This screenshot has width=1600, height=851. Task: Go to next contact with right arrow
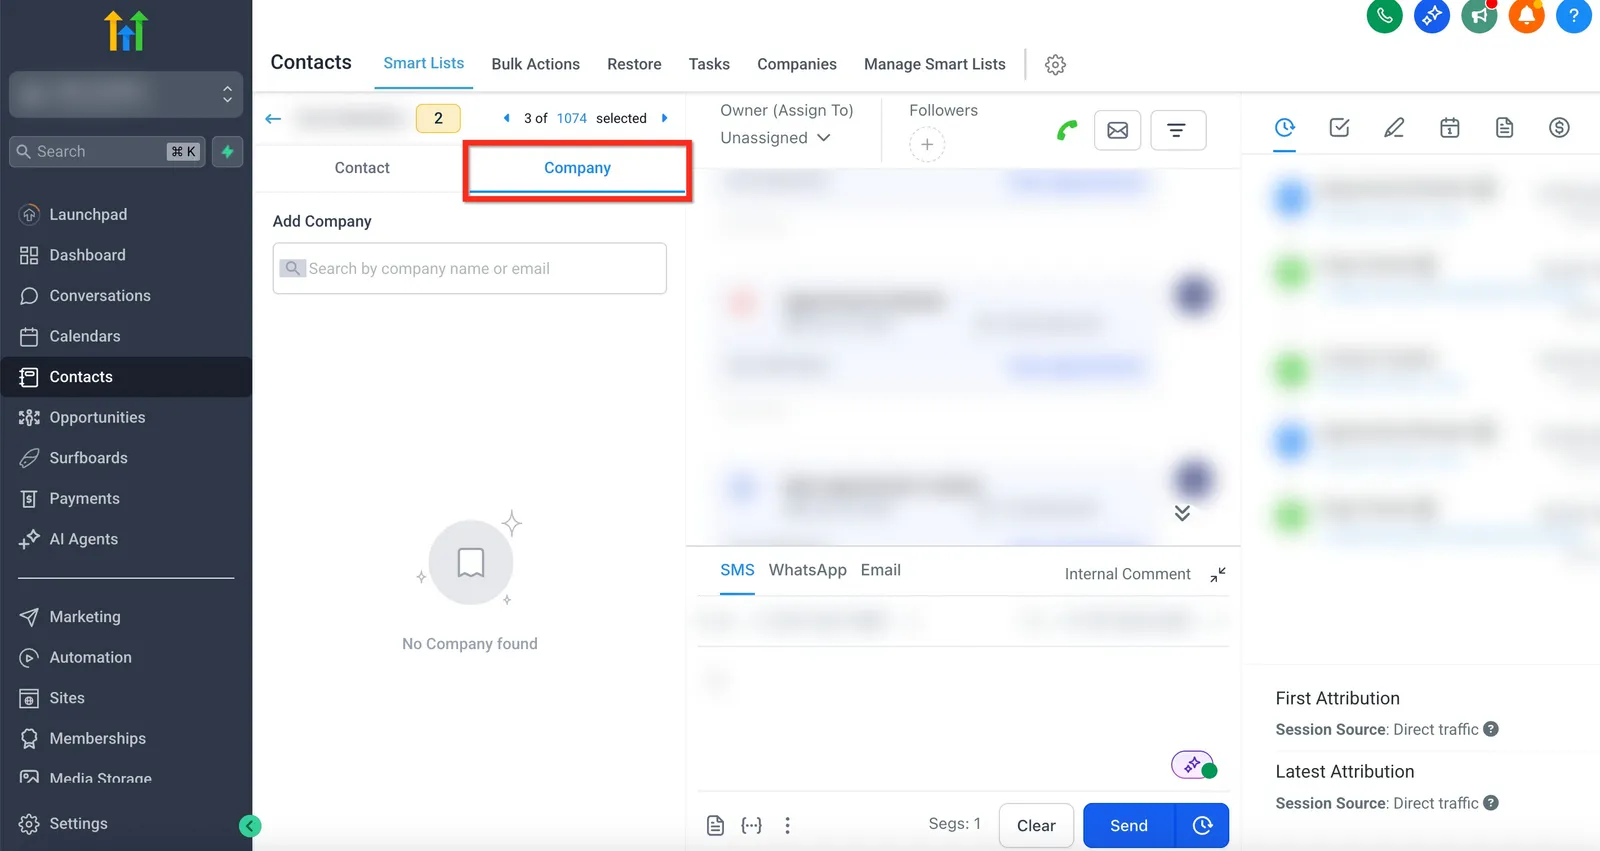click(x=665, y=118)
